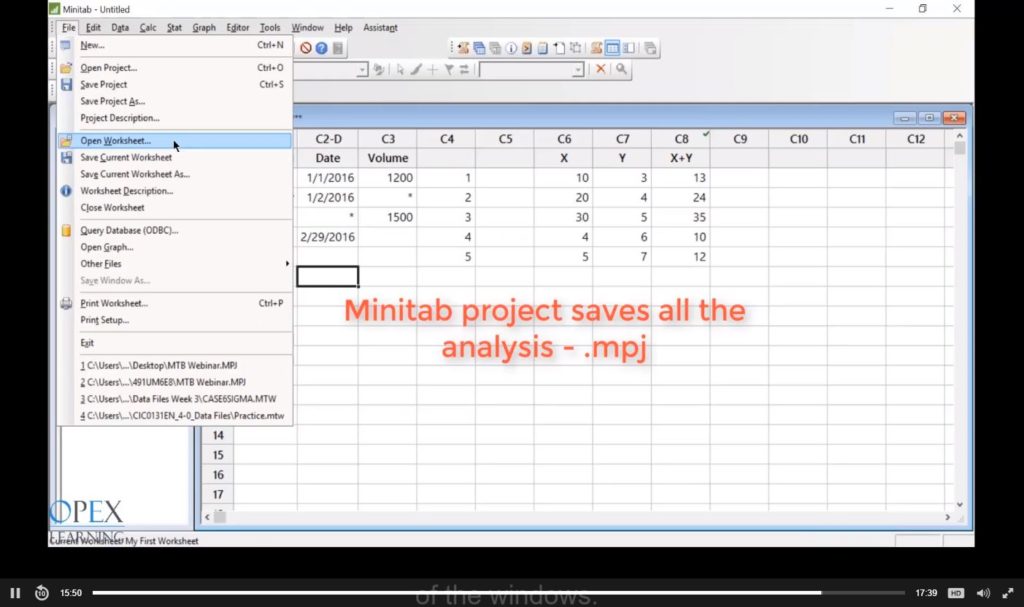Image resolution: width=1024 pixels, height=607 pixels.
Task: Click the new worksheet page toolbar icon
Action: pos(560,48)
